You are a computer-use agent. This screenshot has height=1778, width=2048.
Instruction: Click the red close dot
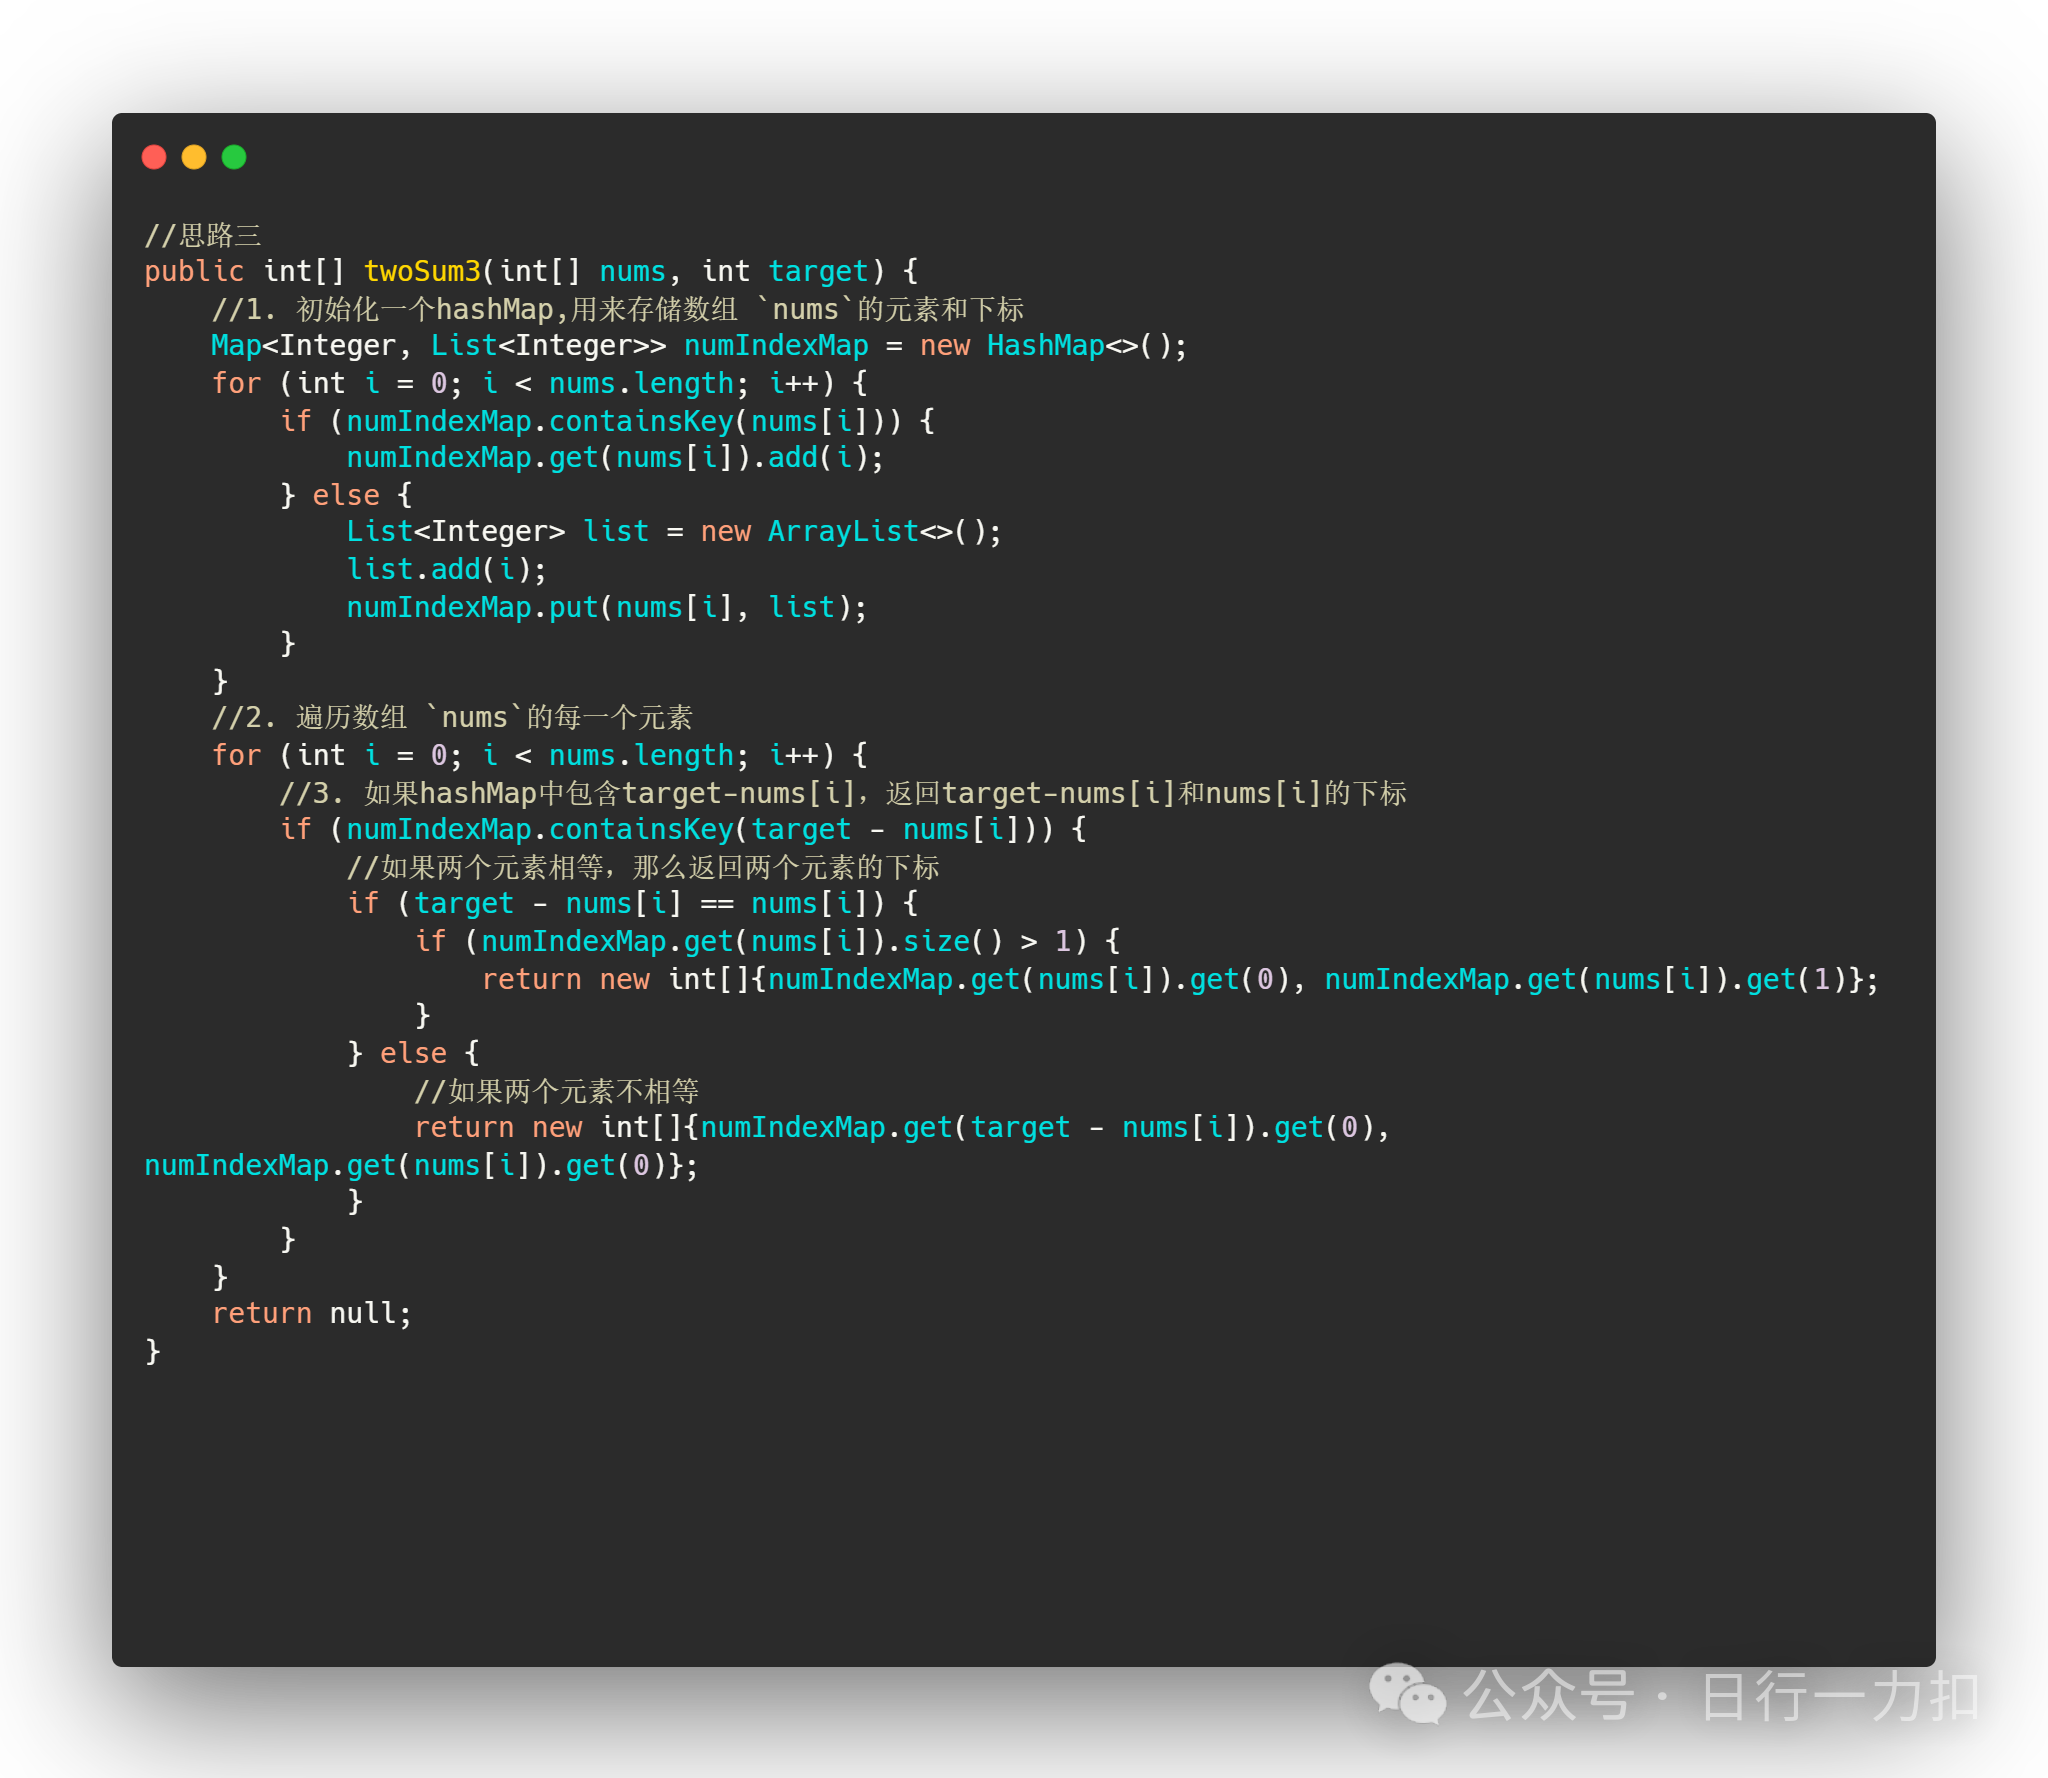[x=154, y=157]
